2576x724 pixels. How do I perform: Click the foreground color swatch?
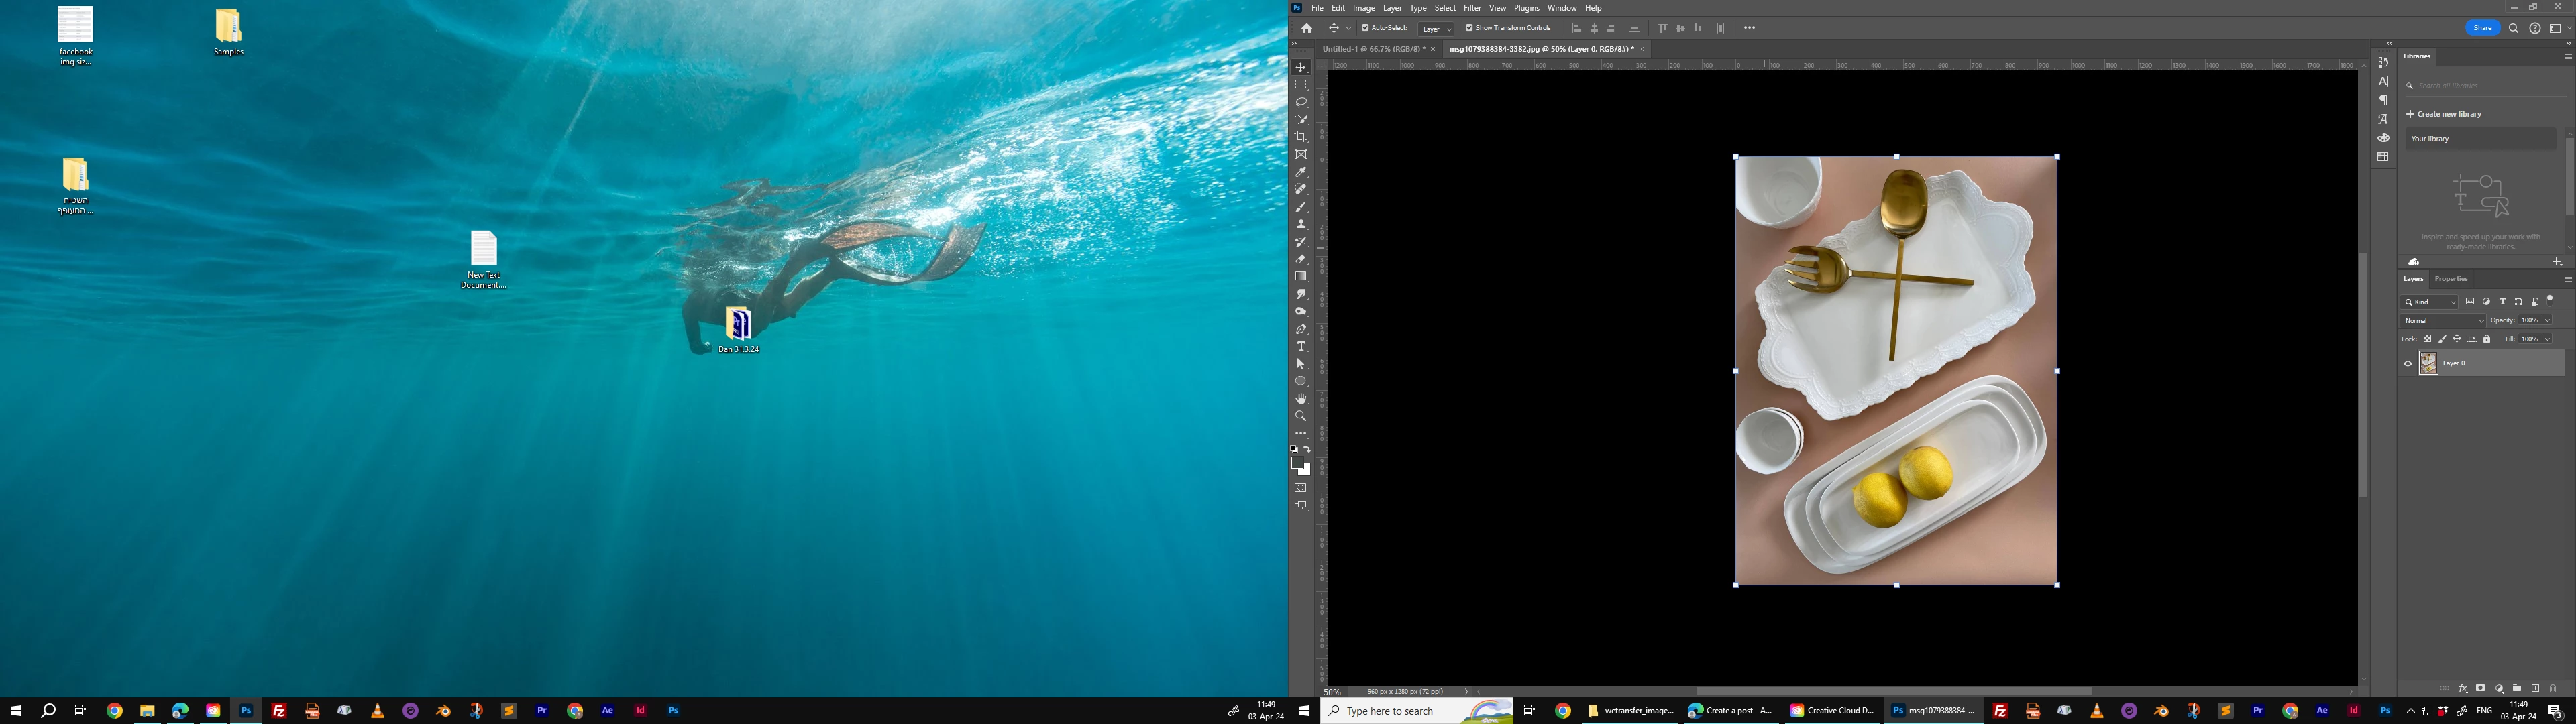(x=1297, y=463)
